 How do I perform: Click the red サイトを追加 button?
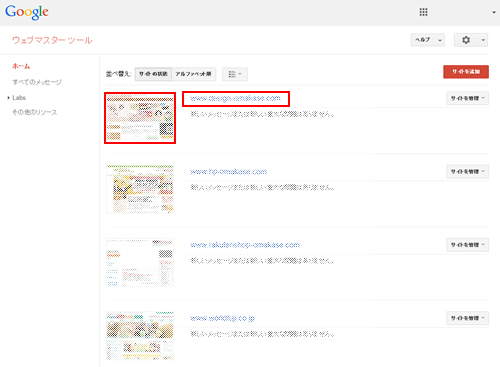click(466, 72)
